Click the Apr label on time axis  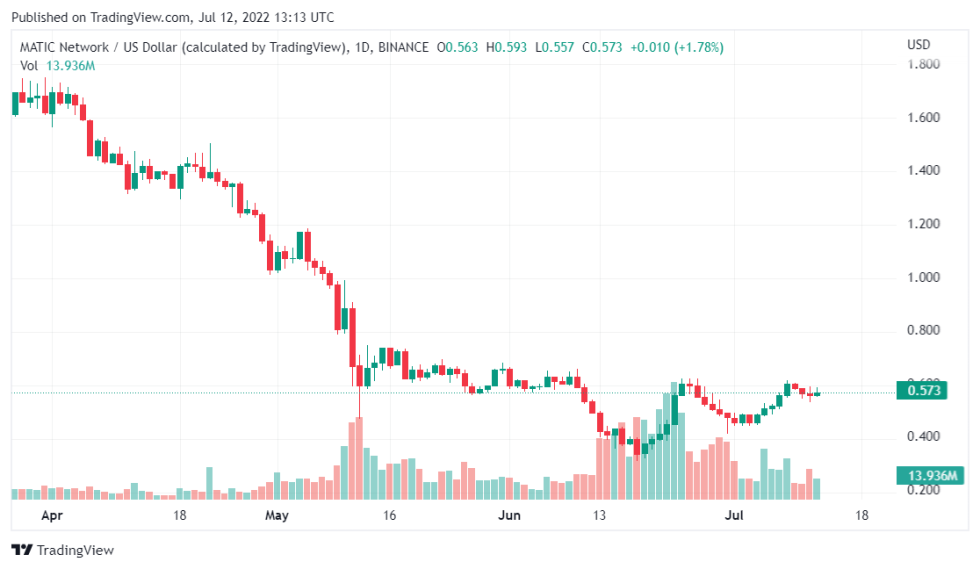(52, 516)
